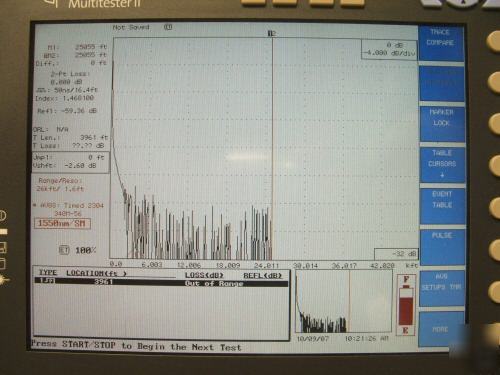
Task: Click the 1550nm/SM wavelength box
Action: coord(62,223)
